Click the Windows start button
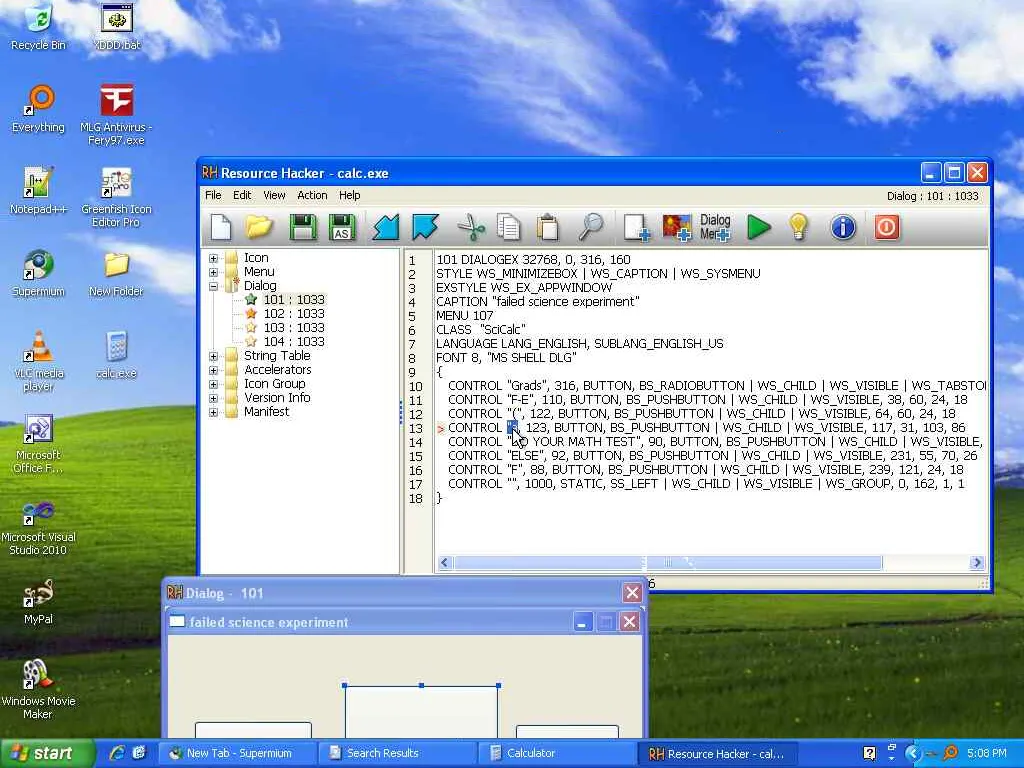 point(46,754)
